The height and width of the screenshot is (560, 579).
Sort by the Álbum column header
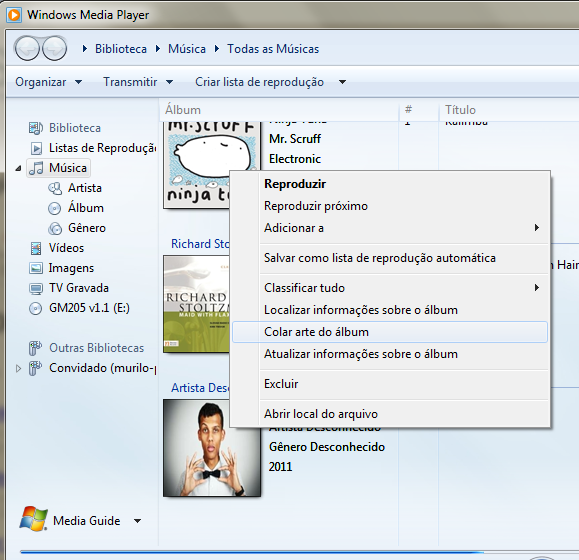point(279,110)
